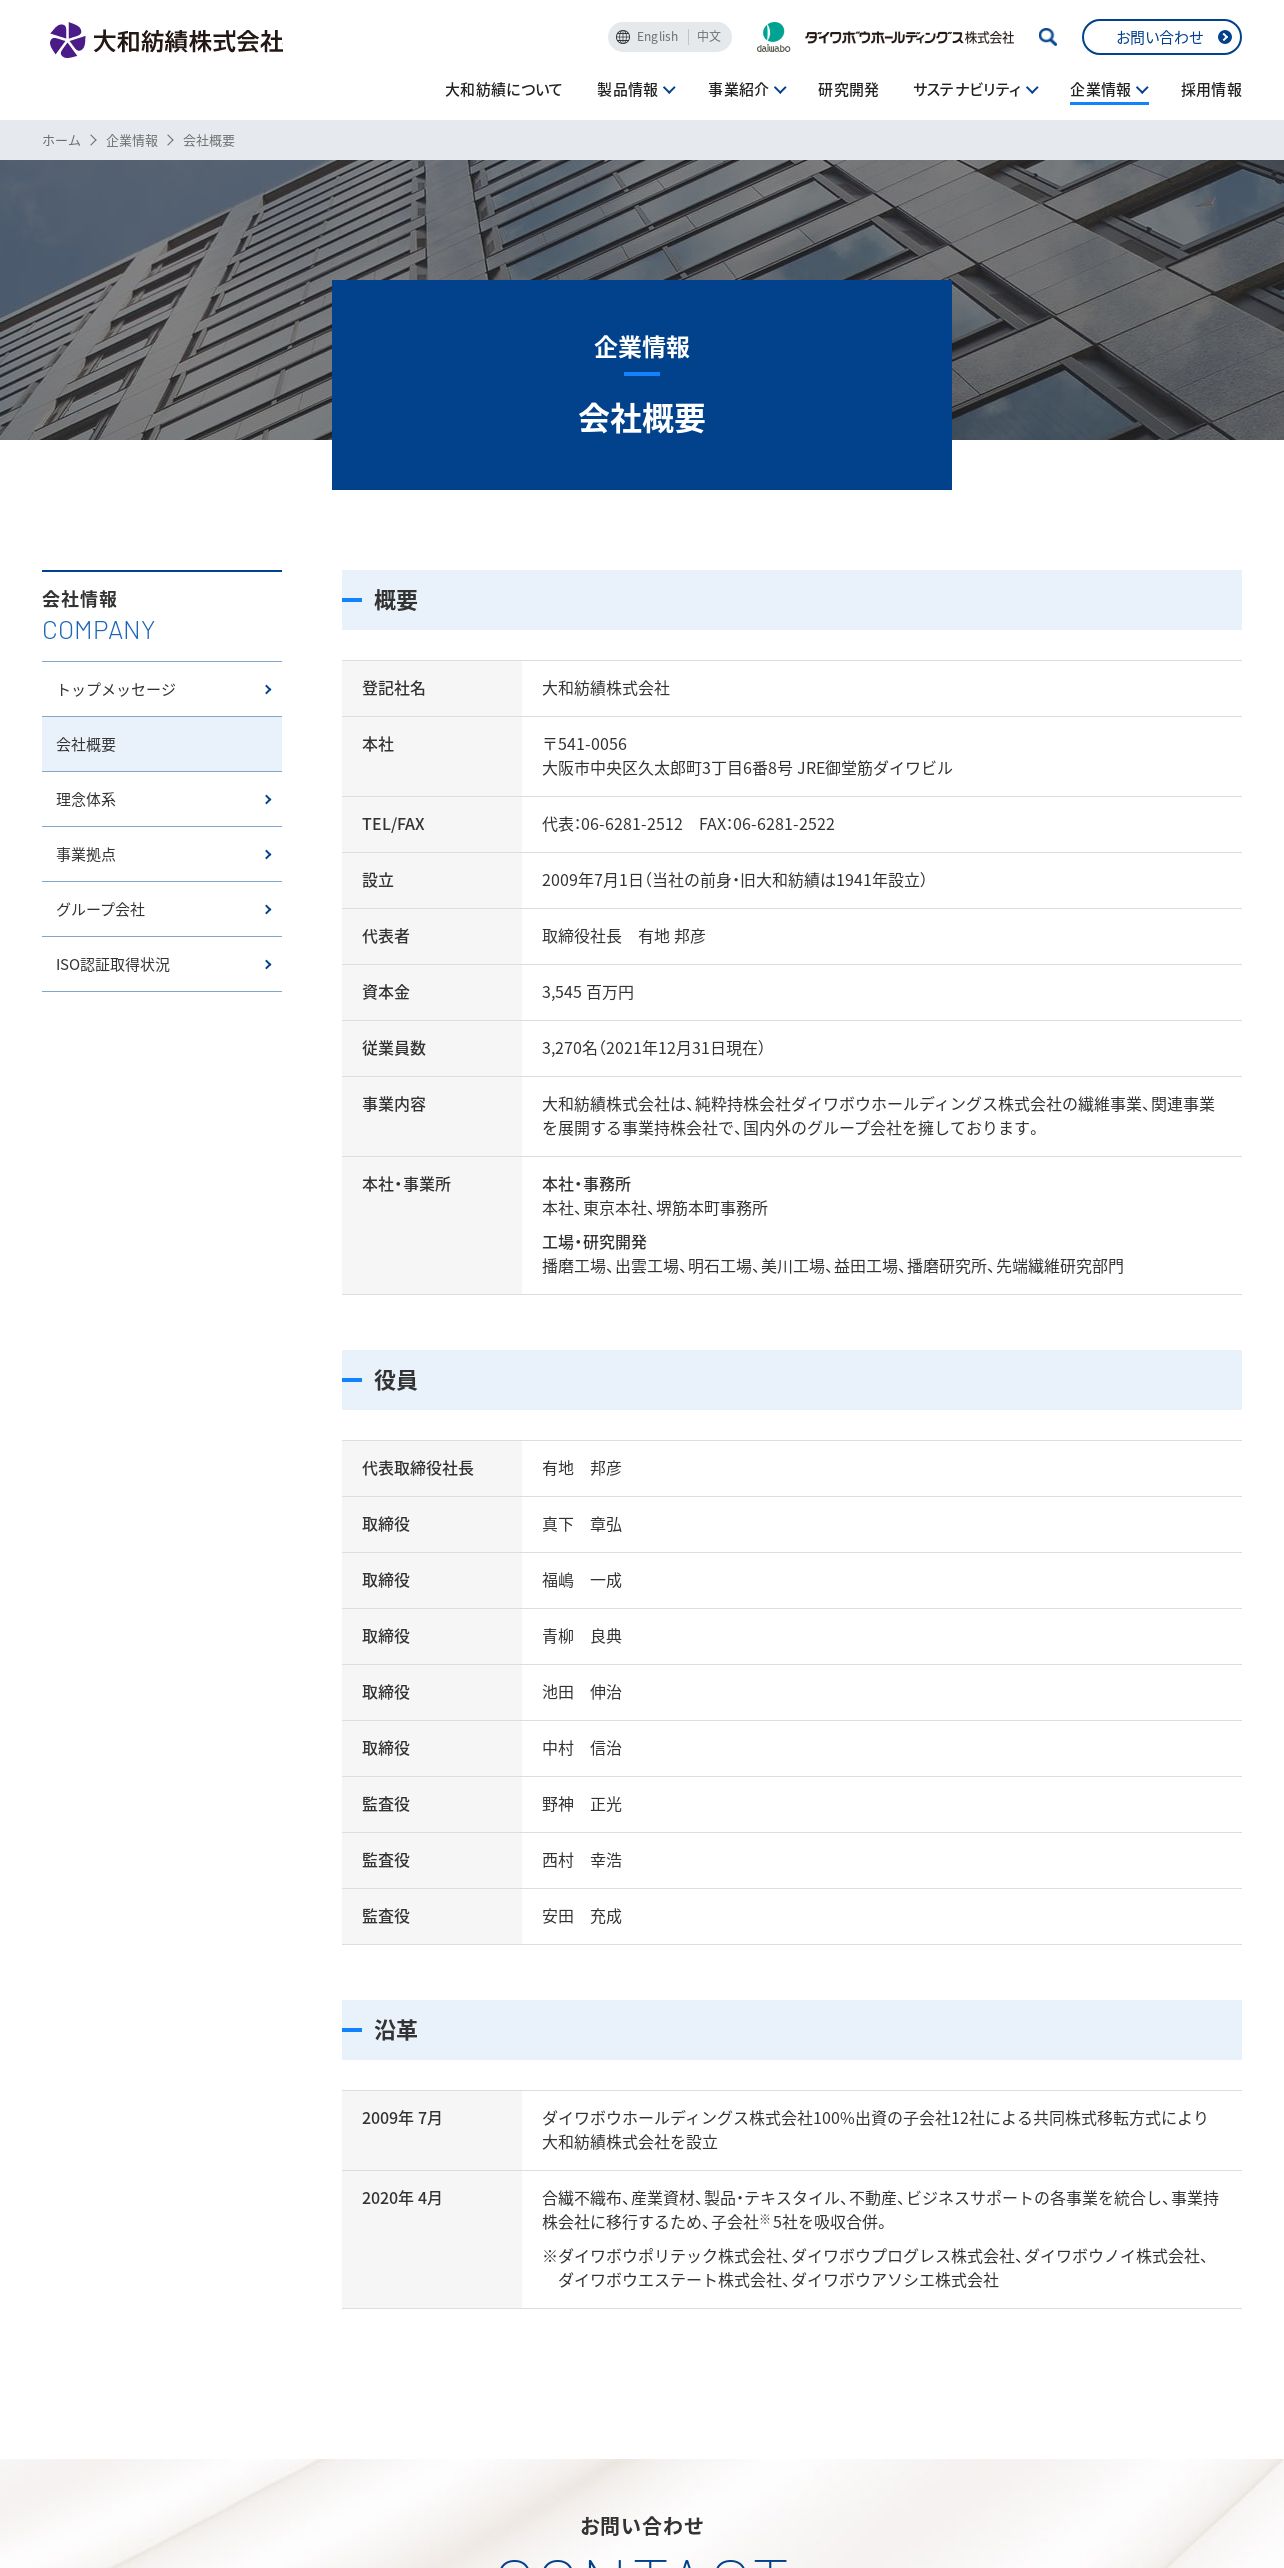Click the 概要 section heading
Screen dimensions: 1284x2568
point(395,600)
